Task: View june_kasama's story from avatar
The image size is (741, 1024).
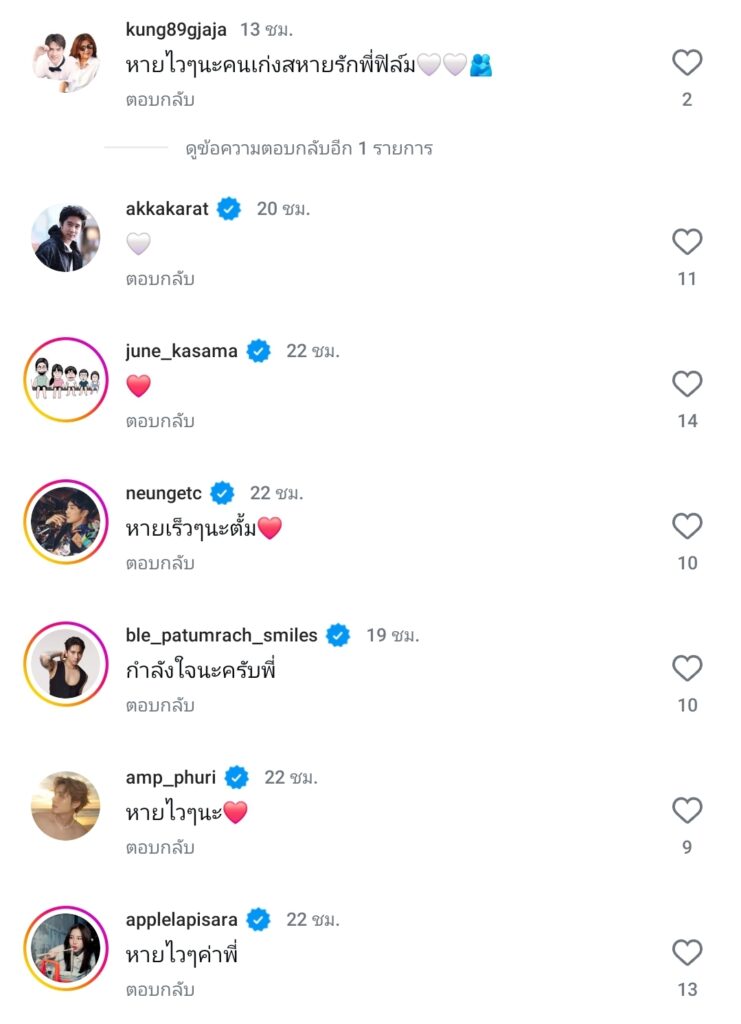Action: (66, 380)
